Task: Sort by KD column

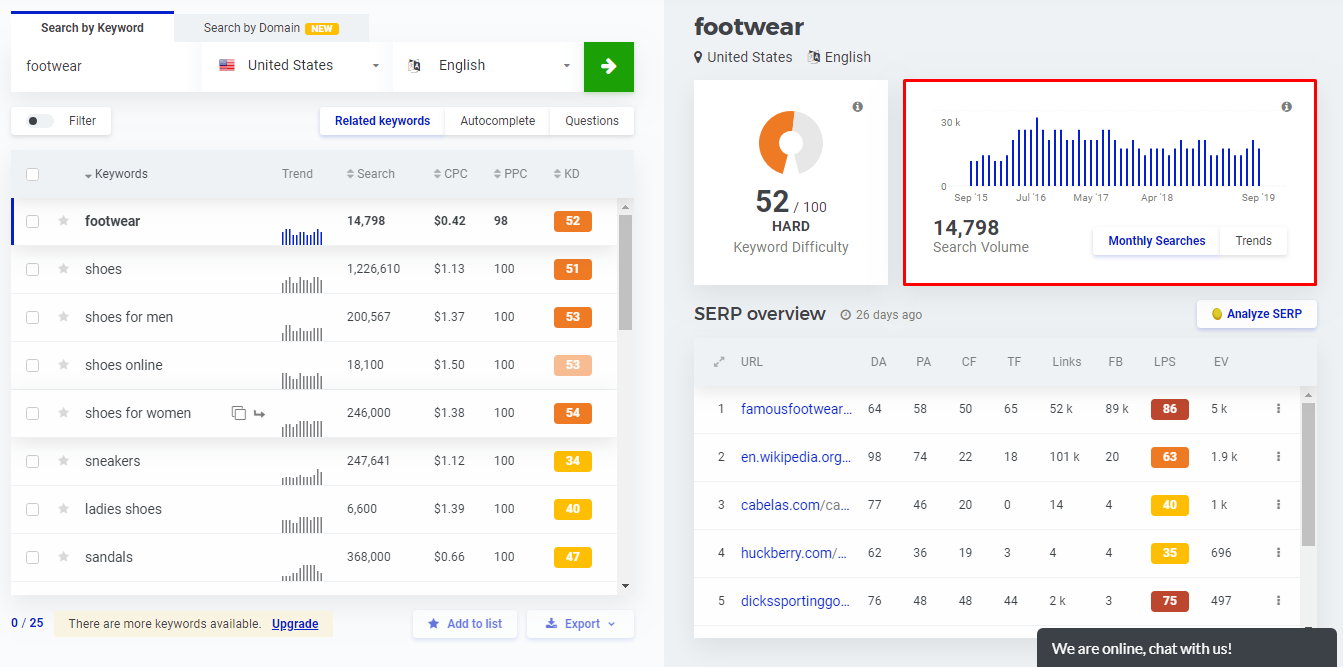Action: coord(566,174)
